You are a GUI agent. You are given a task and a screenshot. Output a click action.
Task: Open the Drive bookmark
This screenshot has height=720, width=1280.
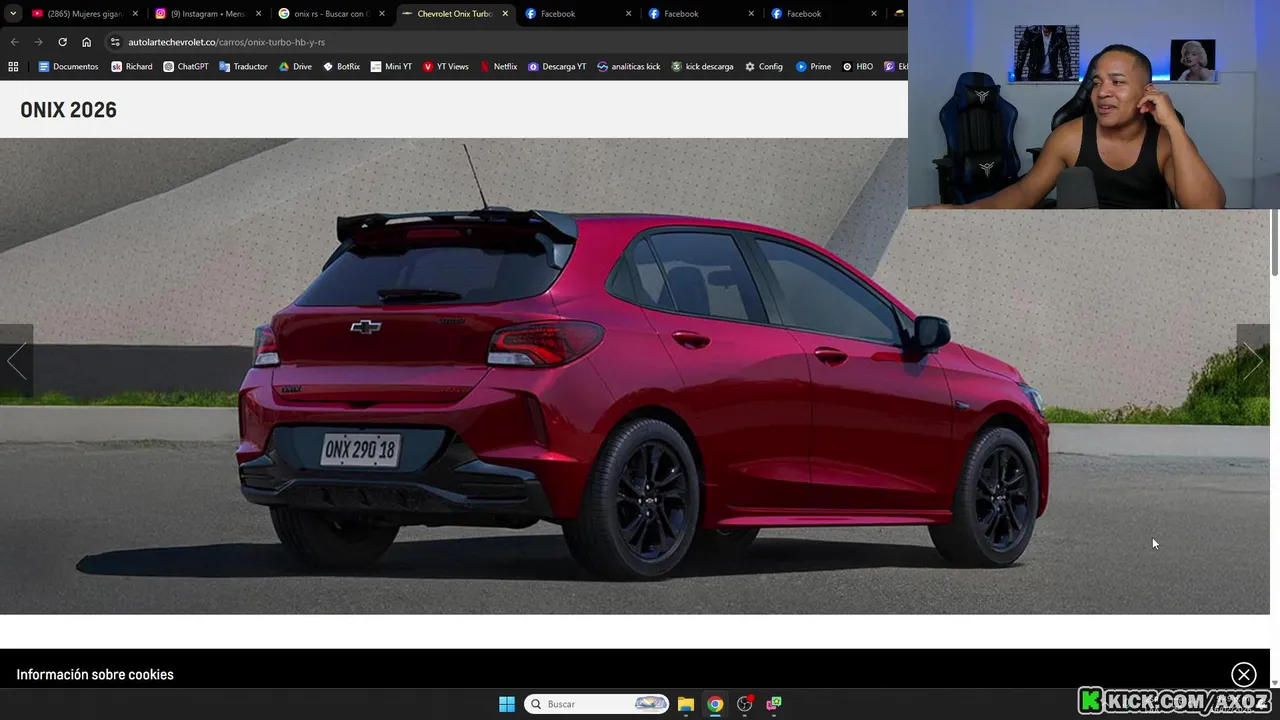point(295,67)
